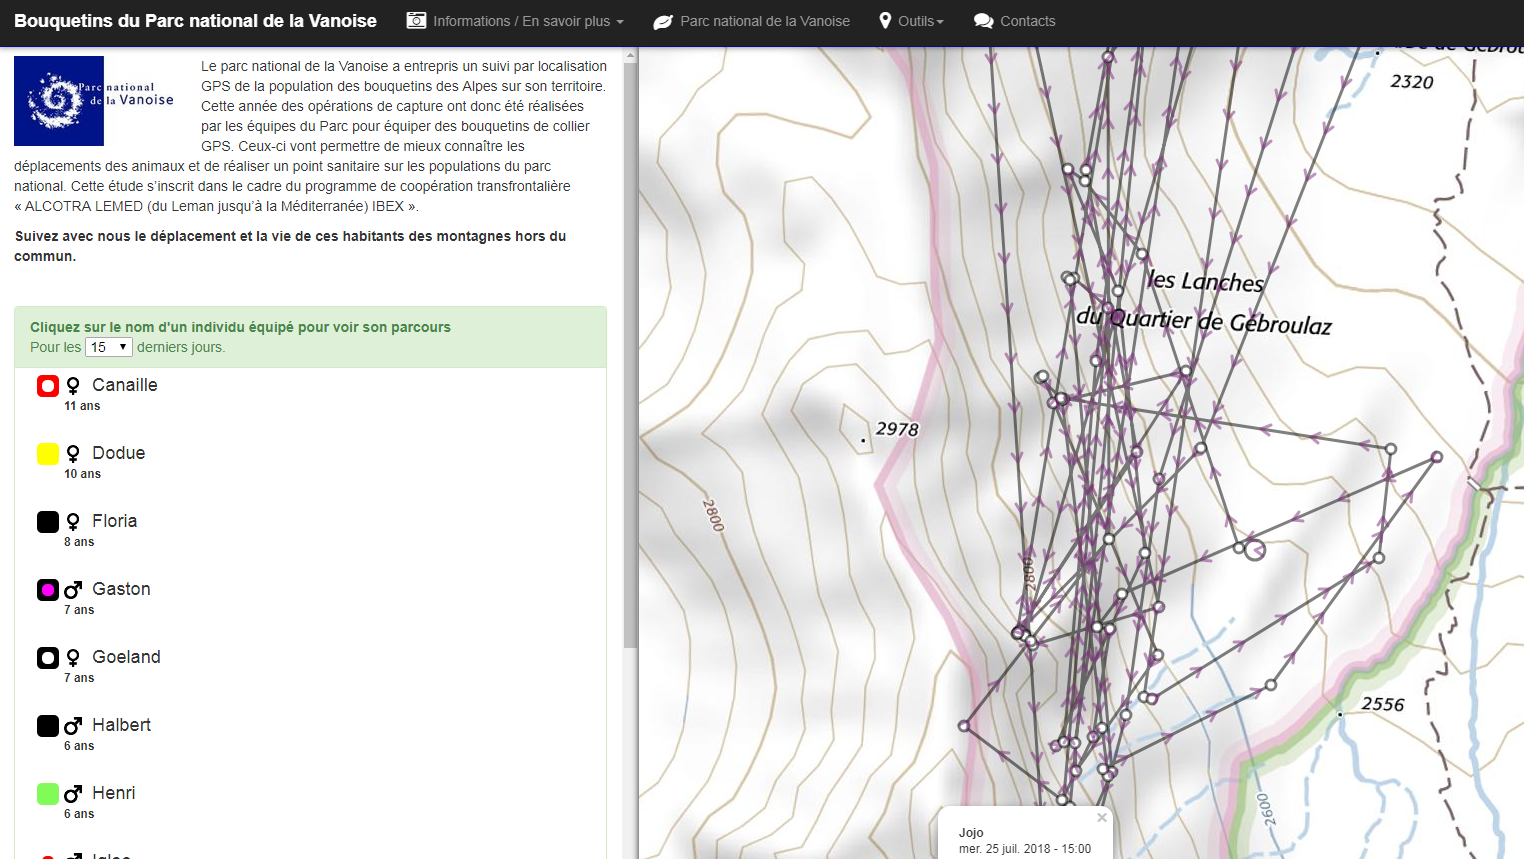
Task: Select Floria to view her track
Action: pos(115,521)
